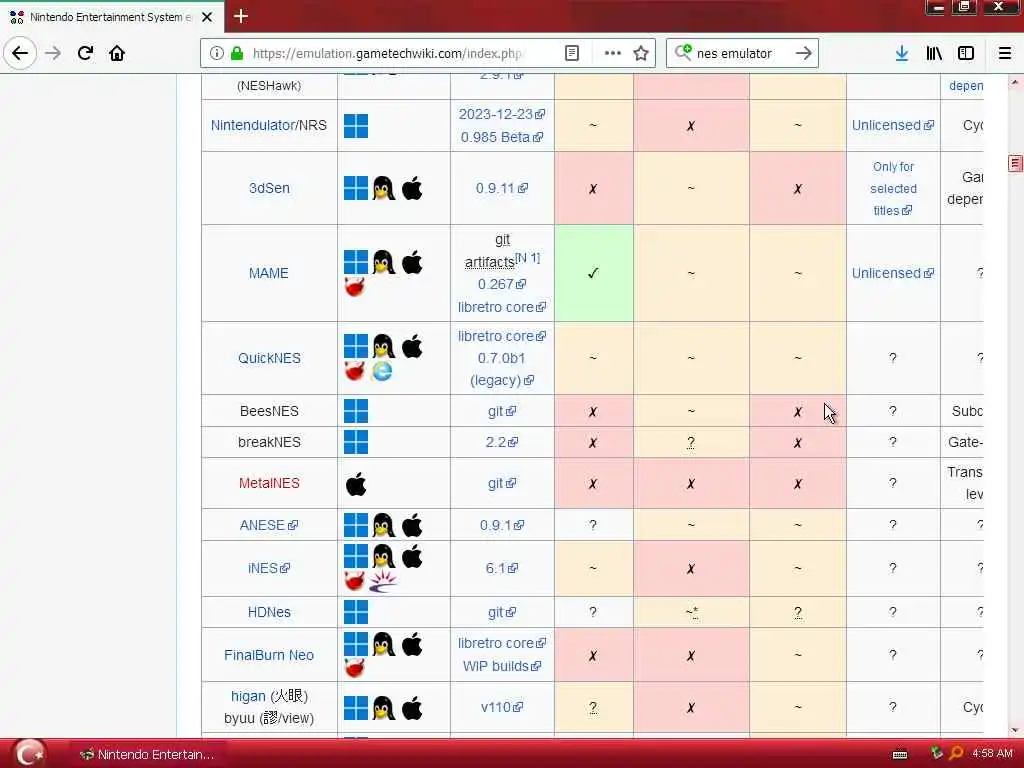Viewport: 1024px width, 768px height.
Task: Go back to the previous page
Action: point(20,53)
